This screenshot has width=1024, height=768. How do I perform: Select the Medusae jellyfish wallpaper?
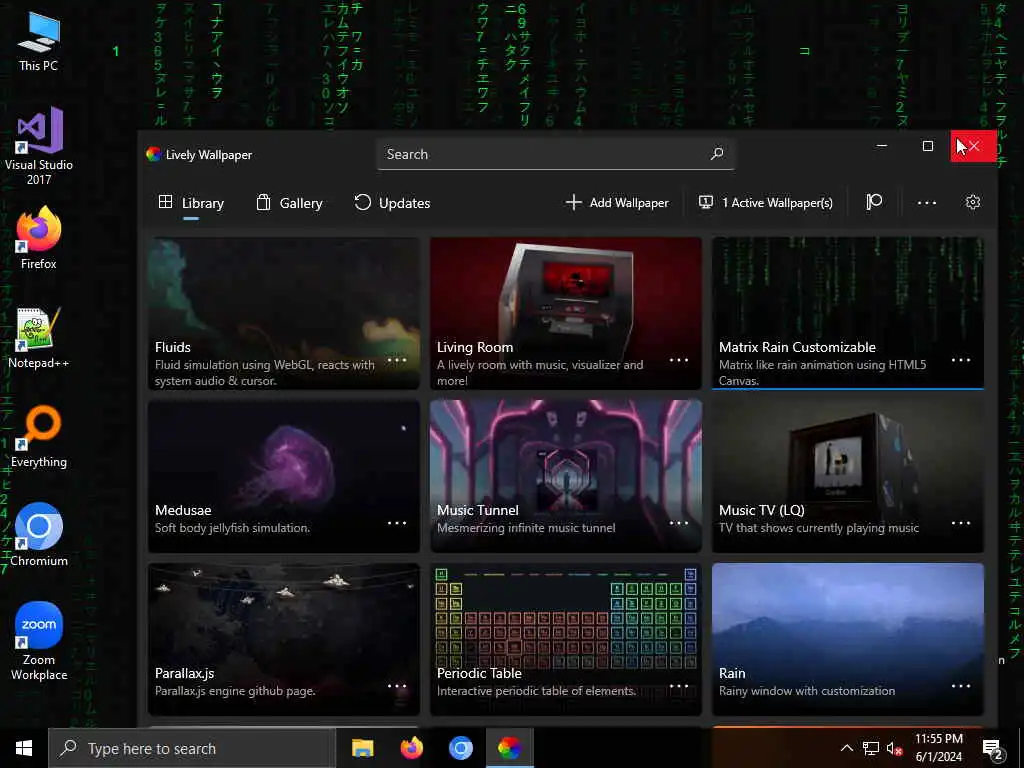point(283,476)
